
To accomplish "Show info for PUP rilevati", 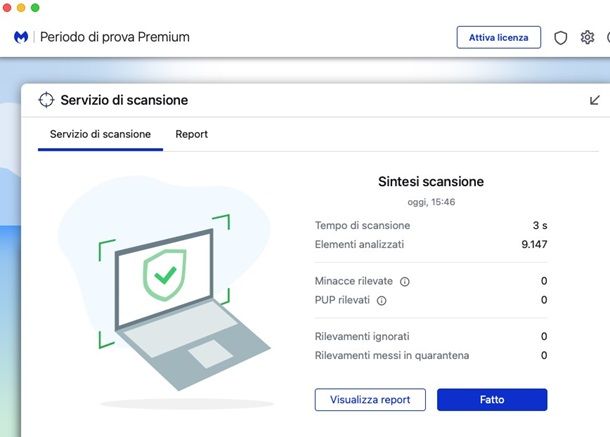I will 382,300.
